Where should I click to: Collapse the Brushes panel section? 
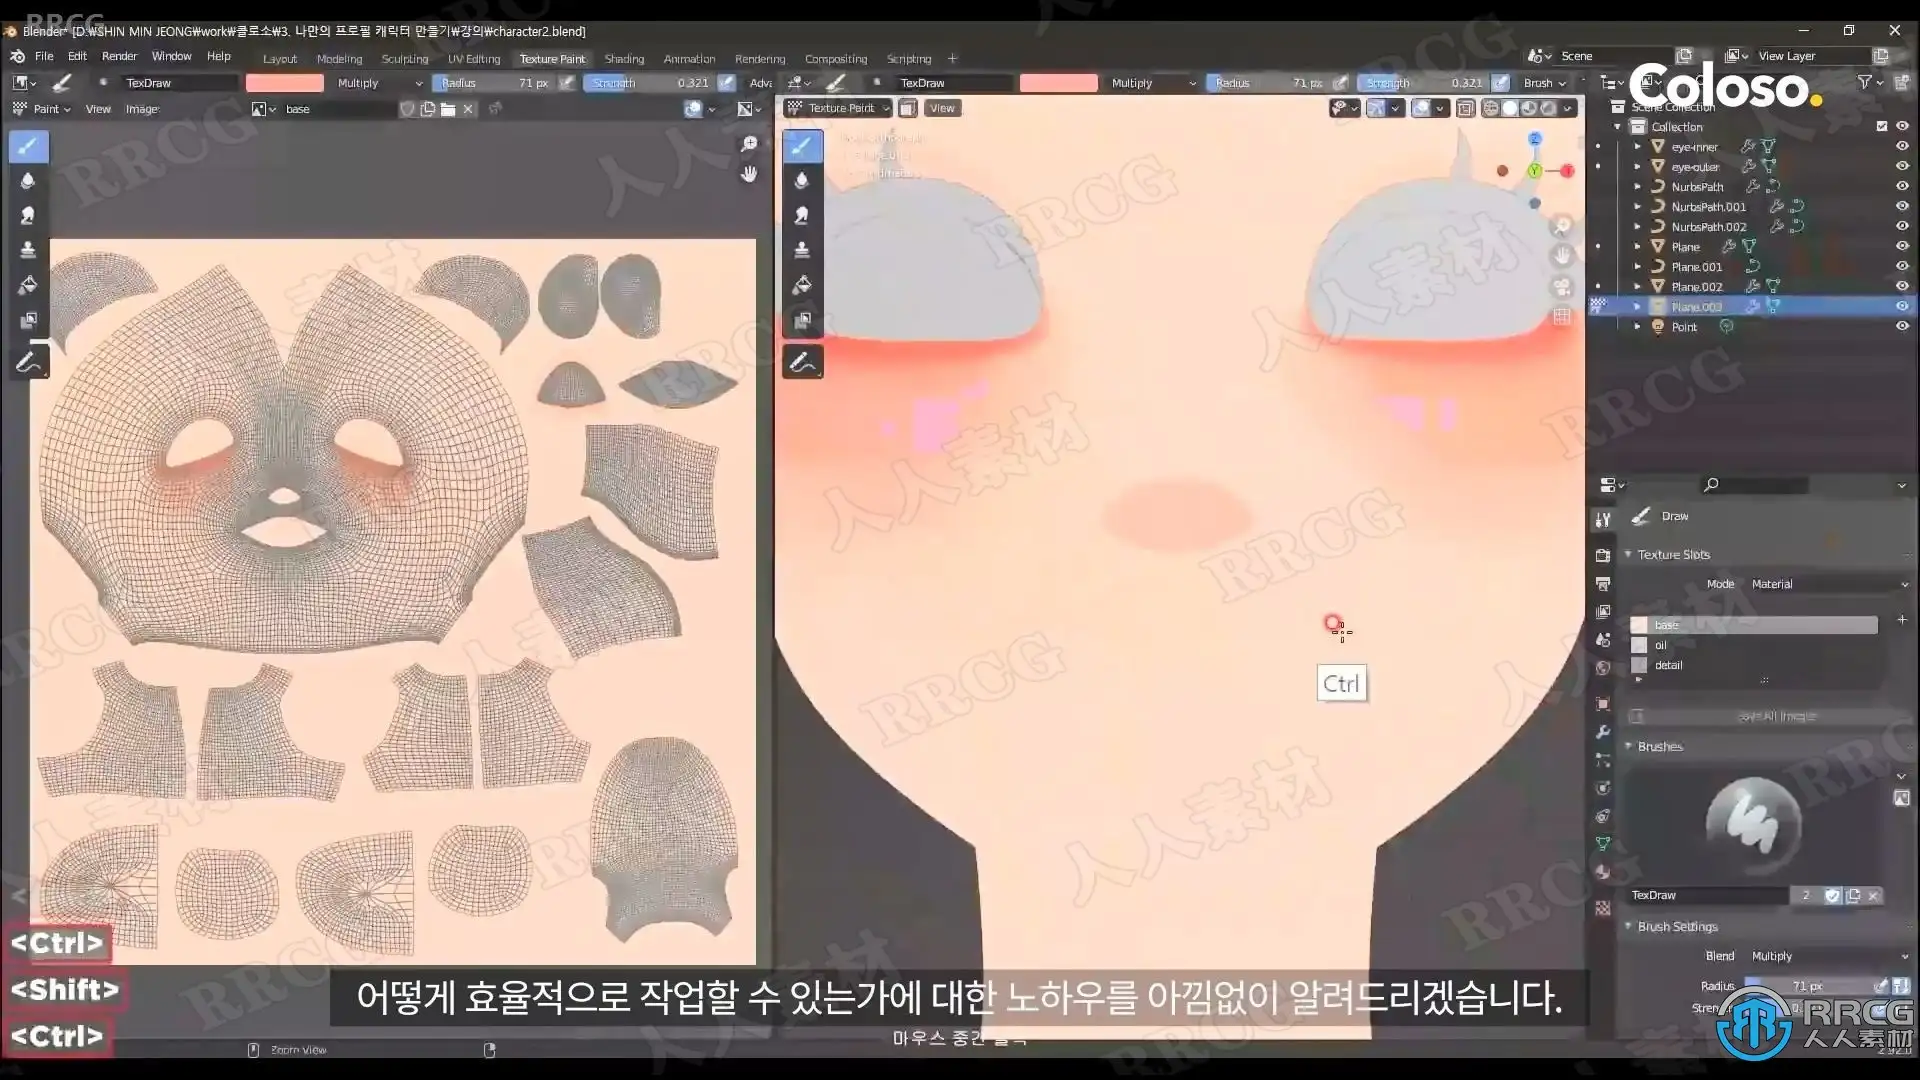[1660, 746]
